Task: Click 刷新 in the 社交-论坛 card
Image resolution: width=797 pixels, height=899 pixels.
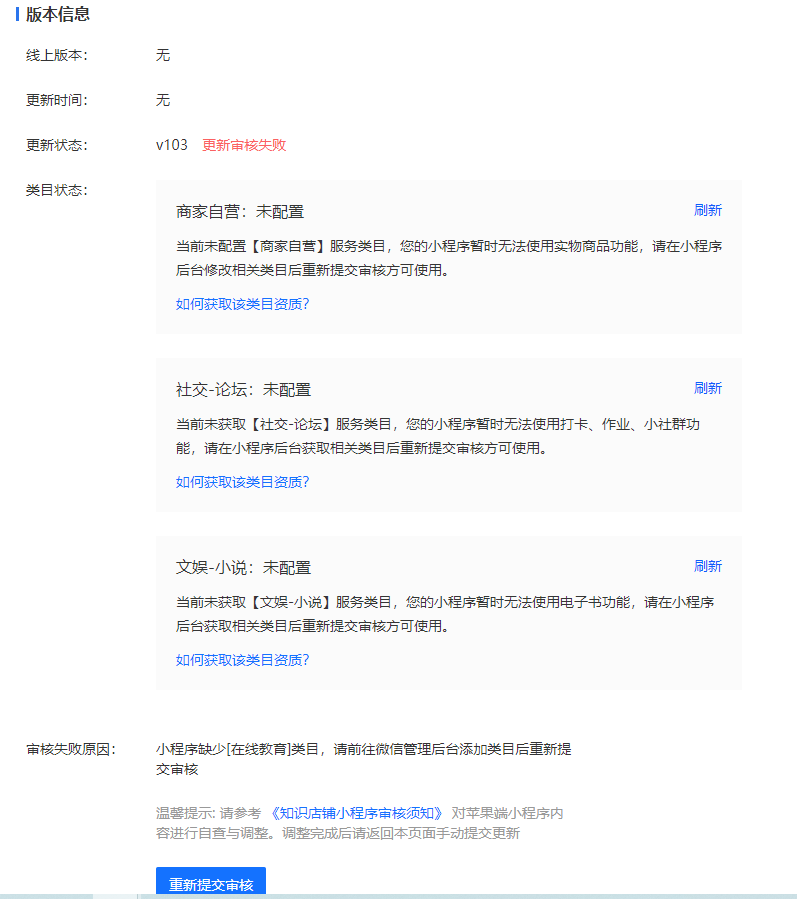Action: [x=708, y=388]
